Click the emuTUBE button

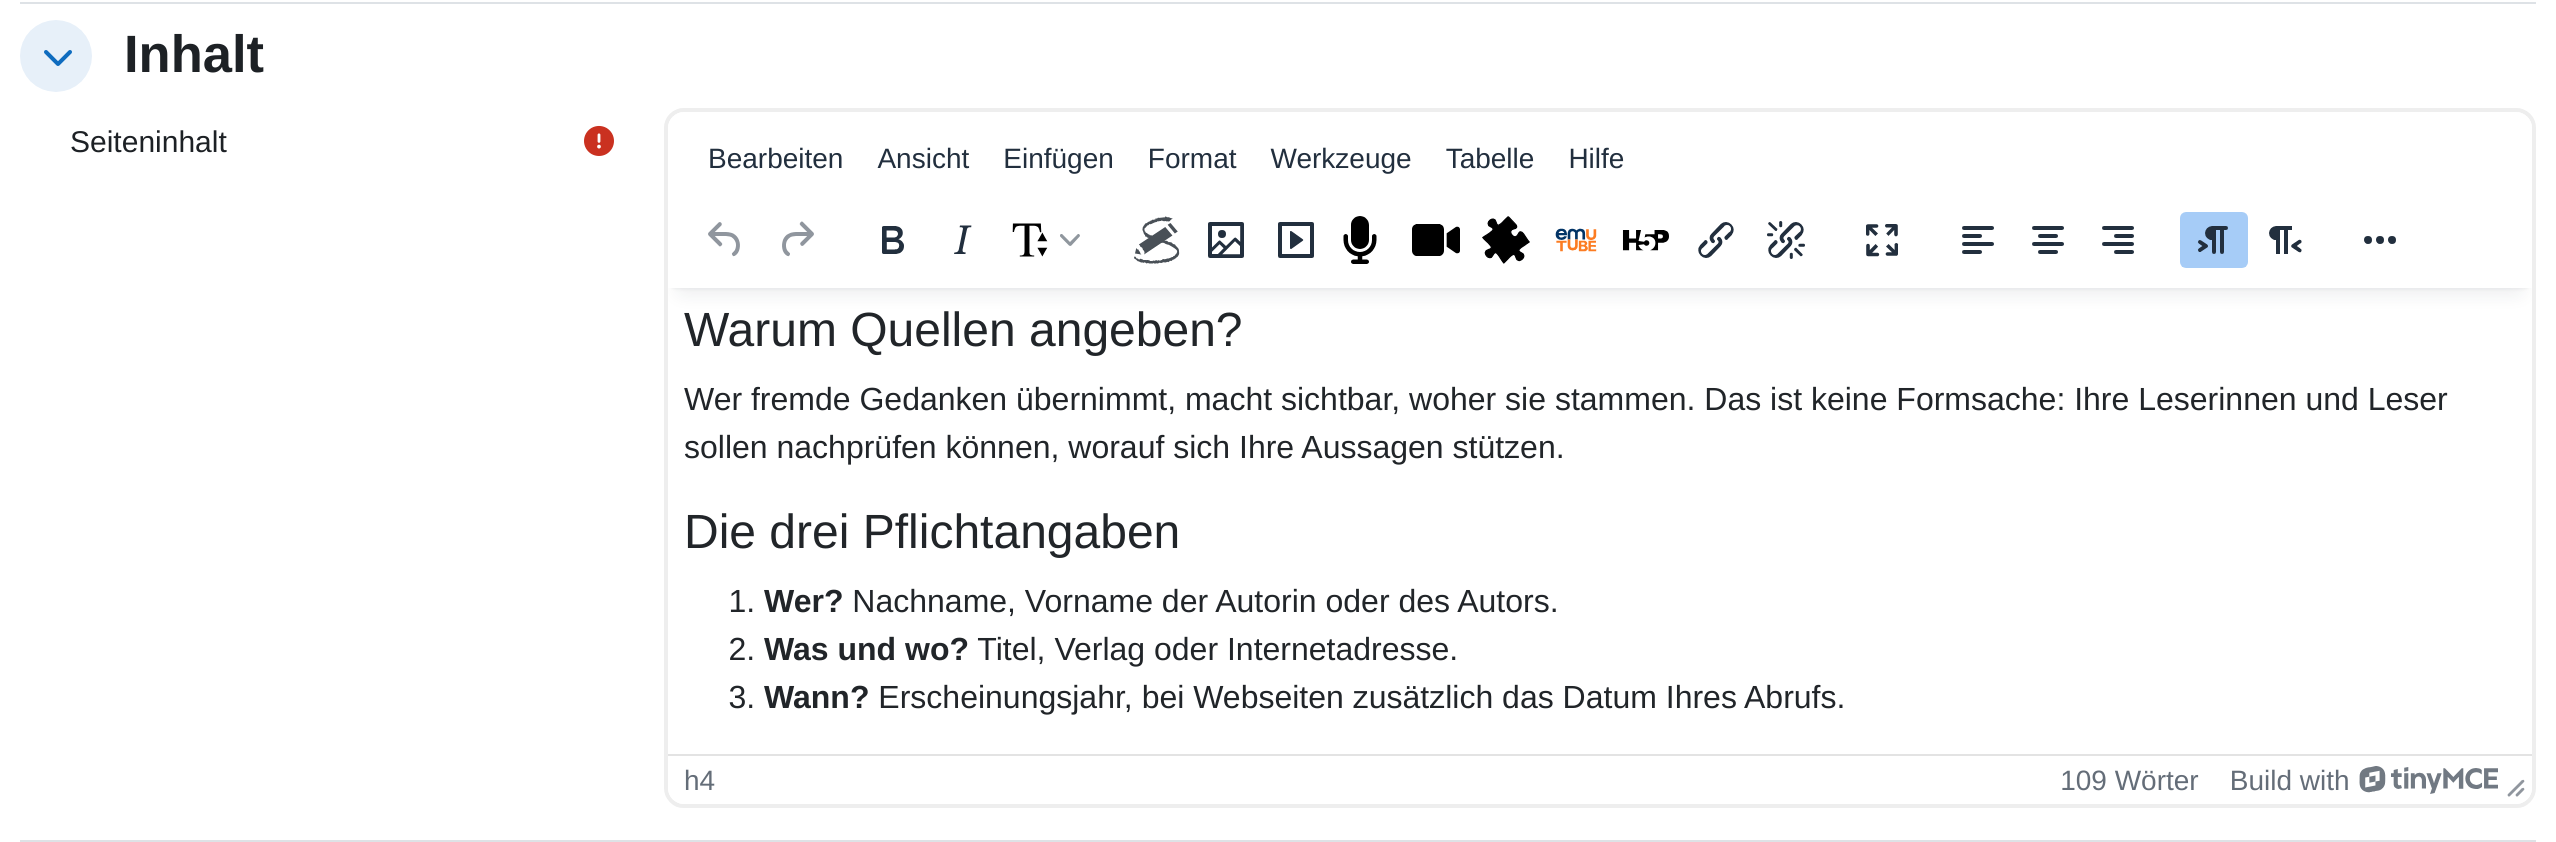(x=1576, y=240)
